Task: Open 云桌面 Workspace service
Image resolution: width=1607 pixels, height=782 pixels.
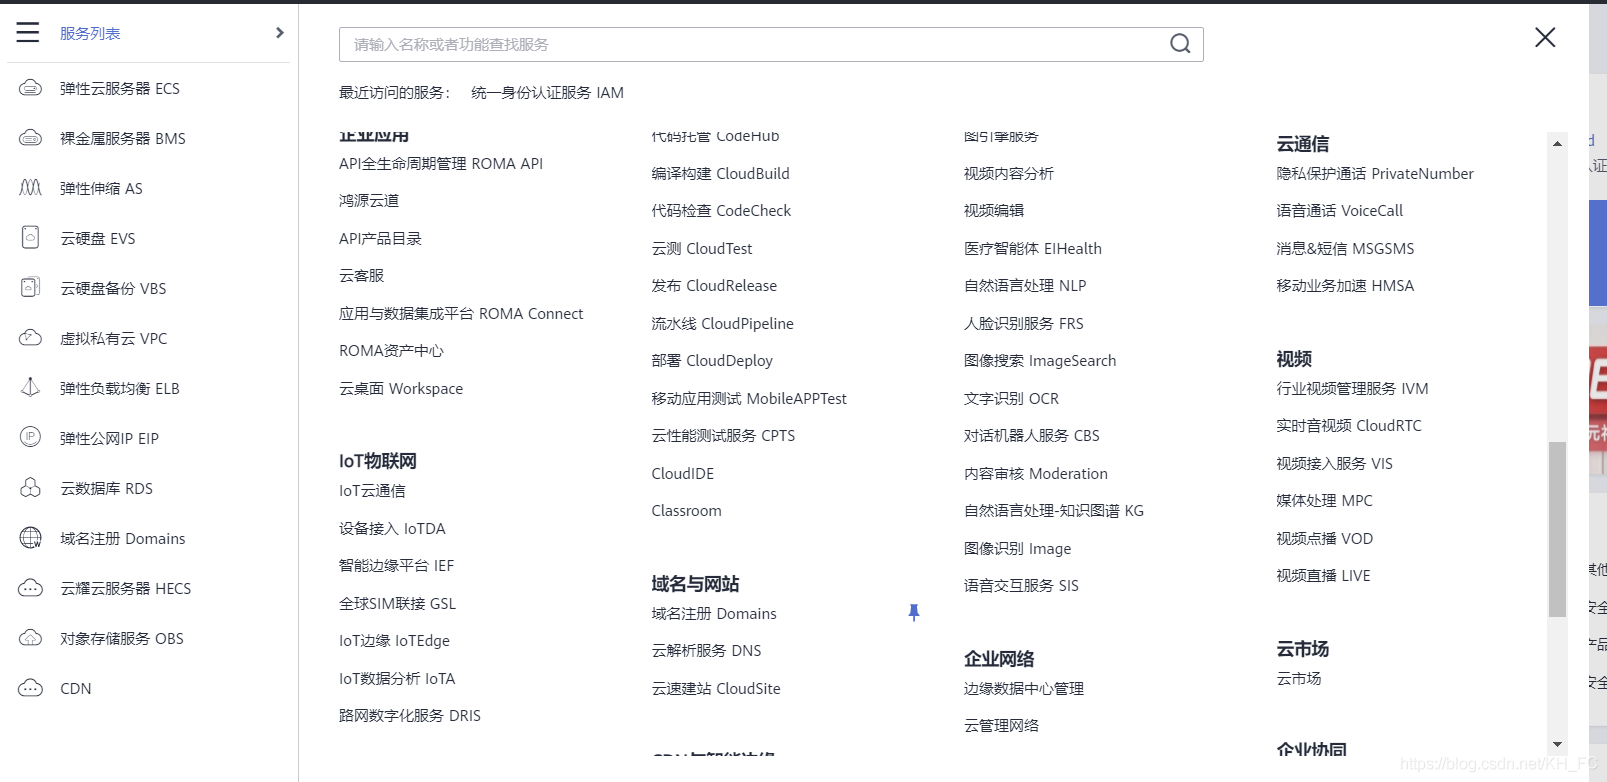Action: (x=401, y=388)
